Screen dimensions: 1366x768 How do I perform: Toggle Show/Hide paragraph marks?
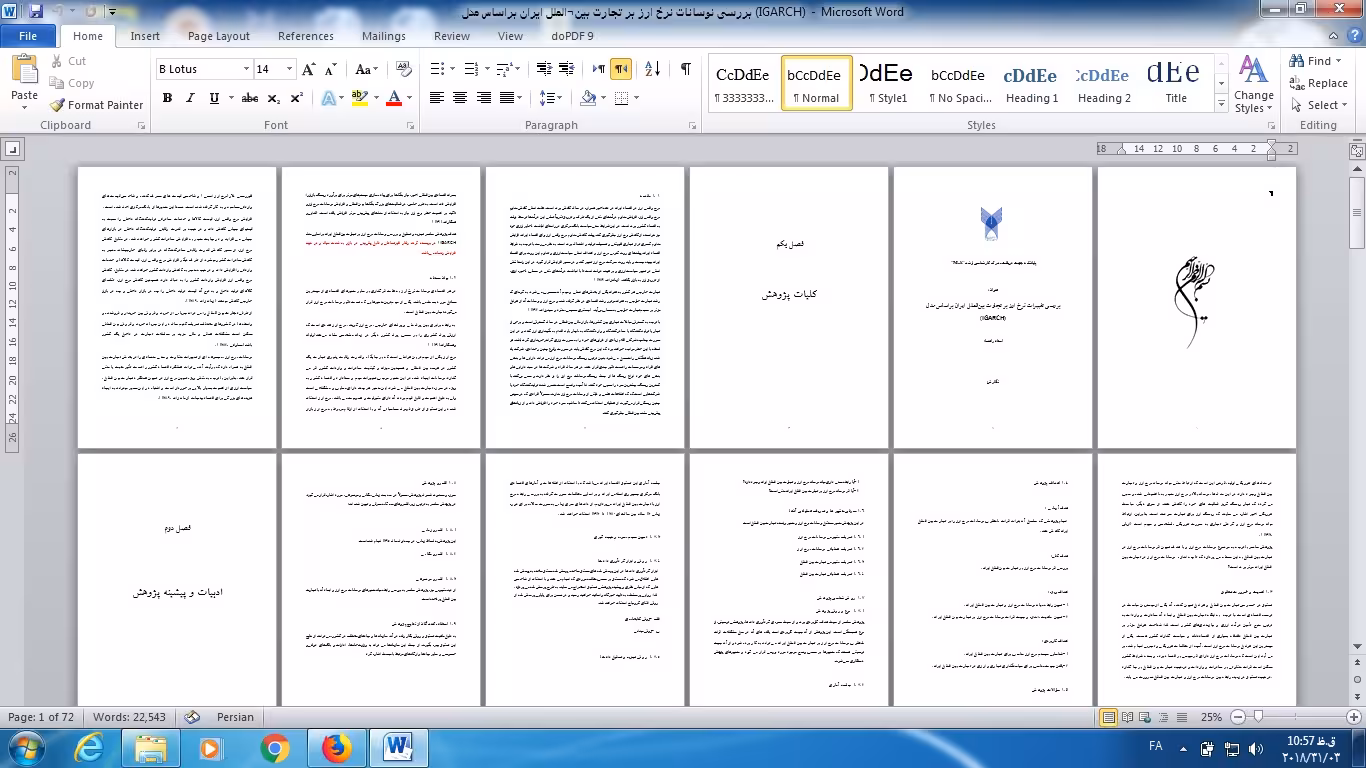pos(685,69)
